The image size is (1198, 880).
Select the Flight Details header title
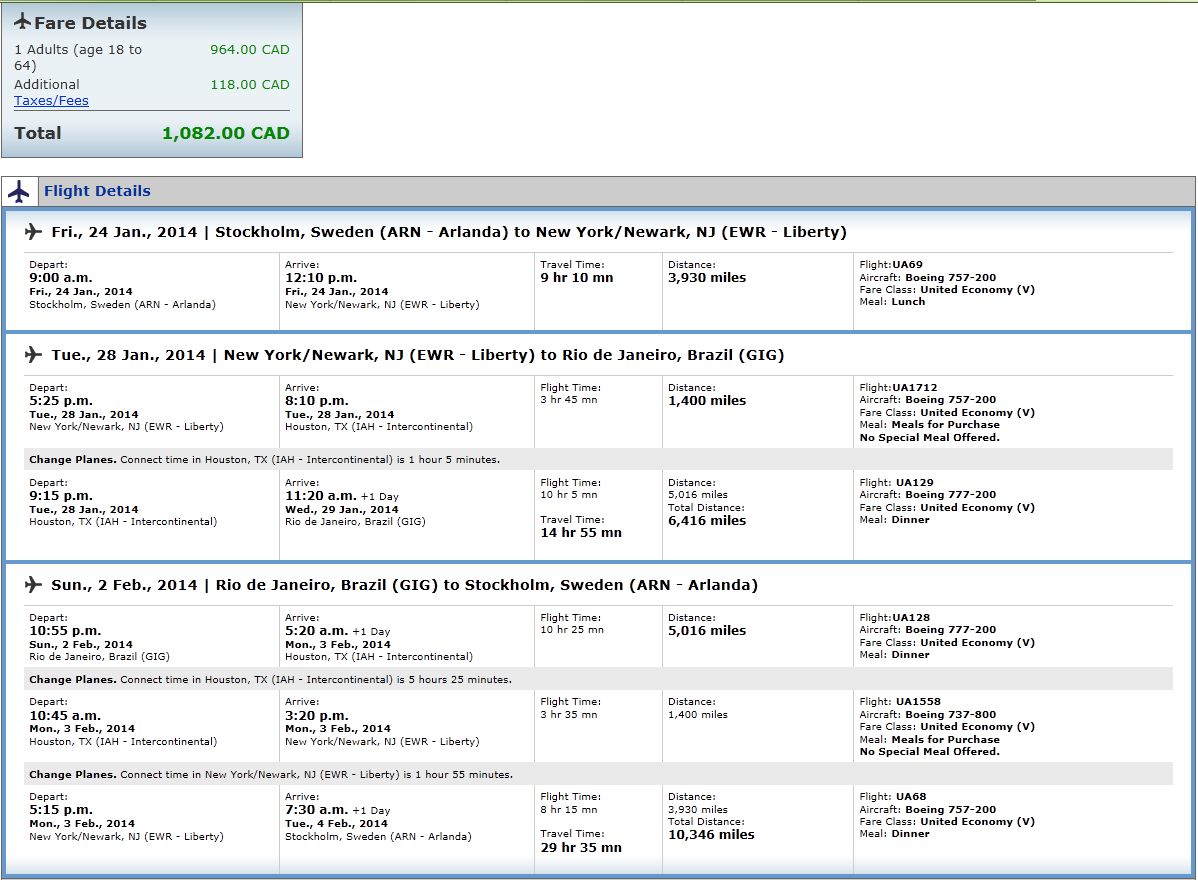click(x=97, y=191)
